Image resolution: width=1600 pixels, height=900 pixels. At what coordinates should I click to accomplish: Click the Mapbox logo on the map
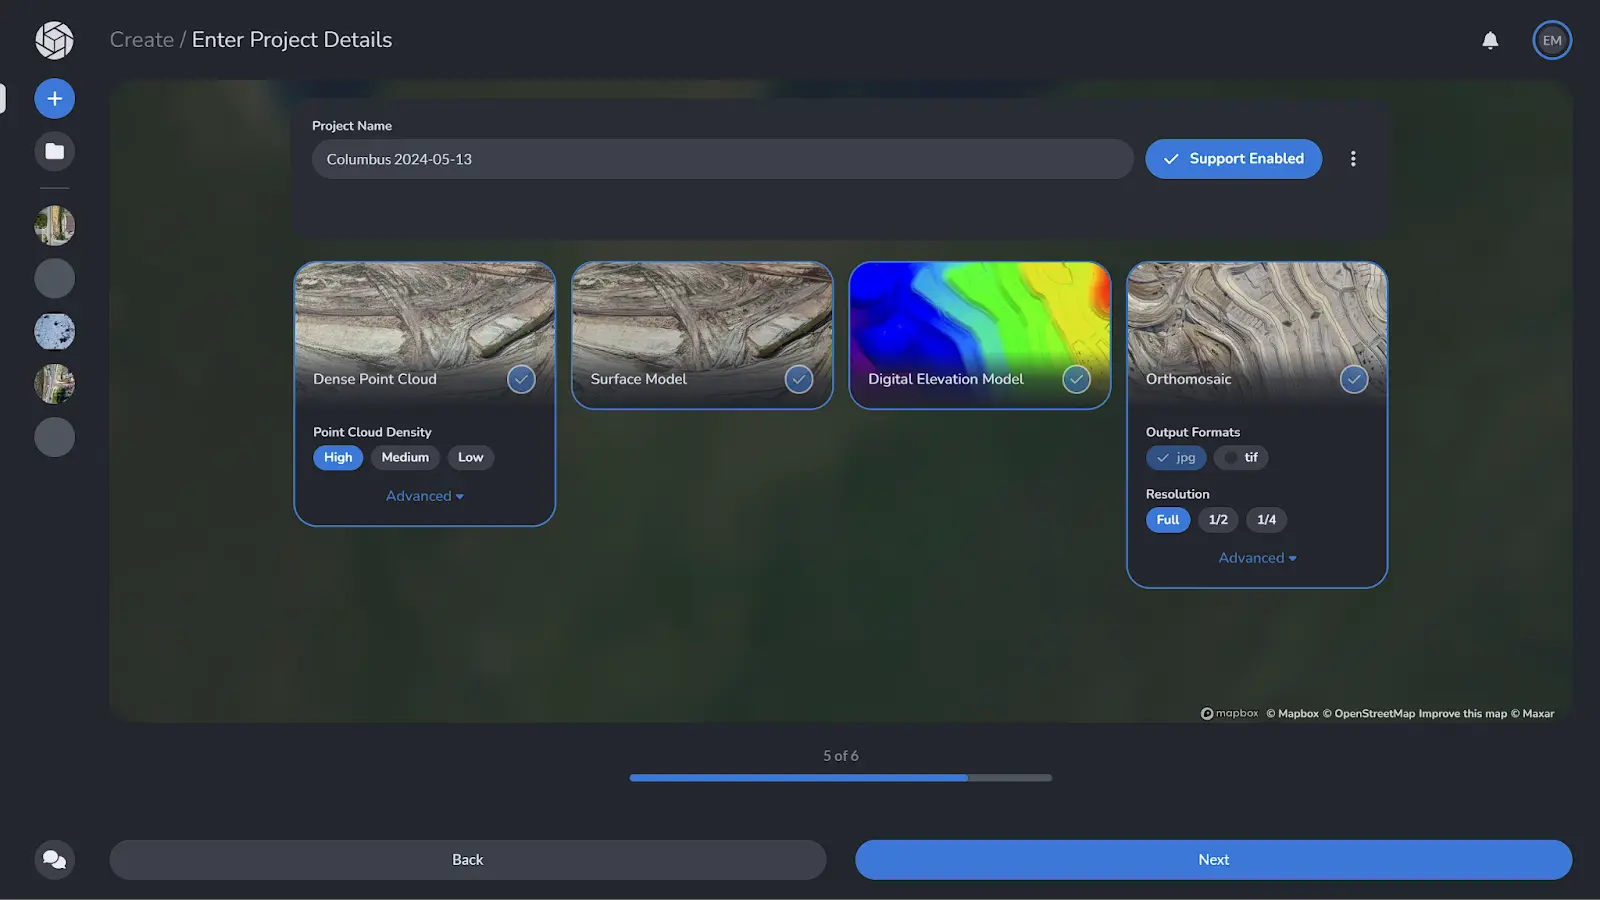tap(1229, 713)
